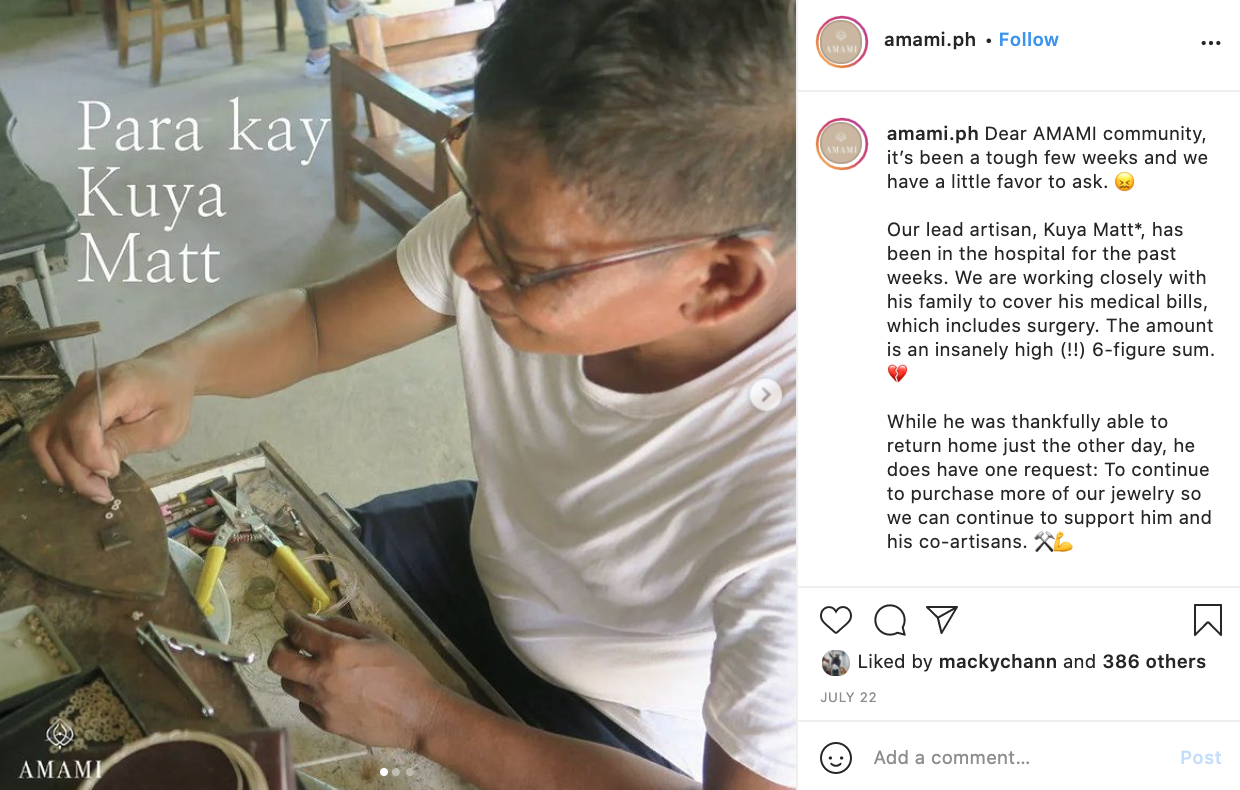This screenshot has height=790, width=1240.
Task: Open the three-dot more options menu
Action: pos(1211,43)
